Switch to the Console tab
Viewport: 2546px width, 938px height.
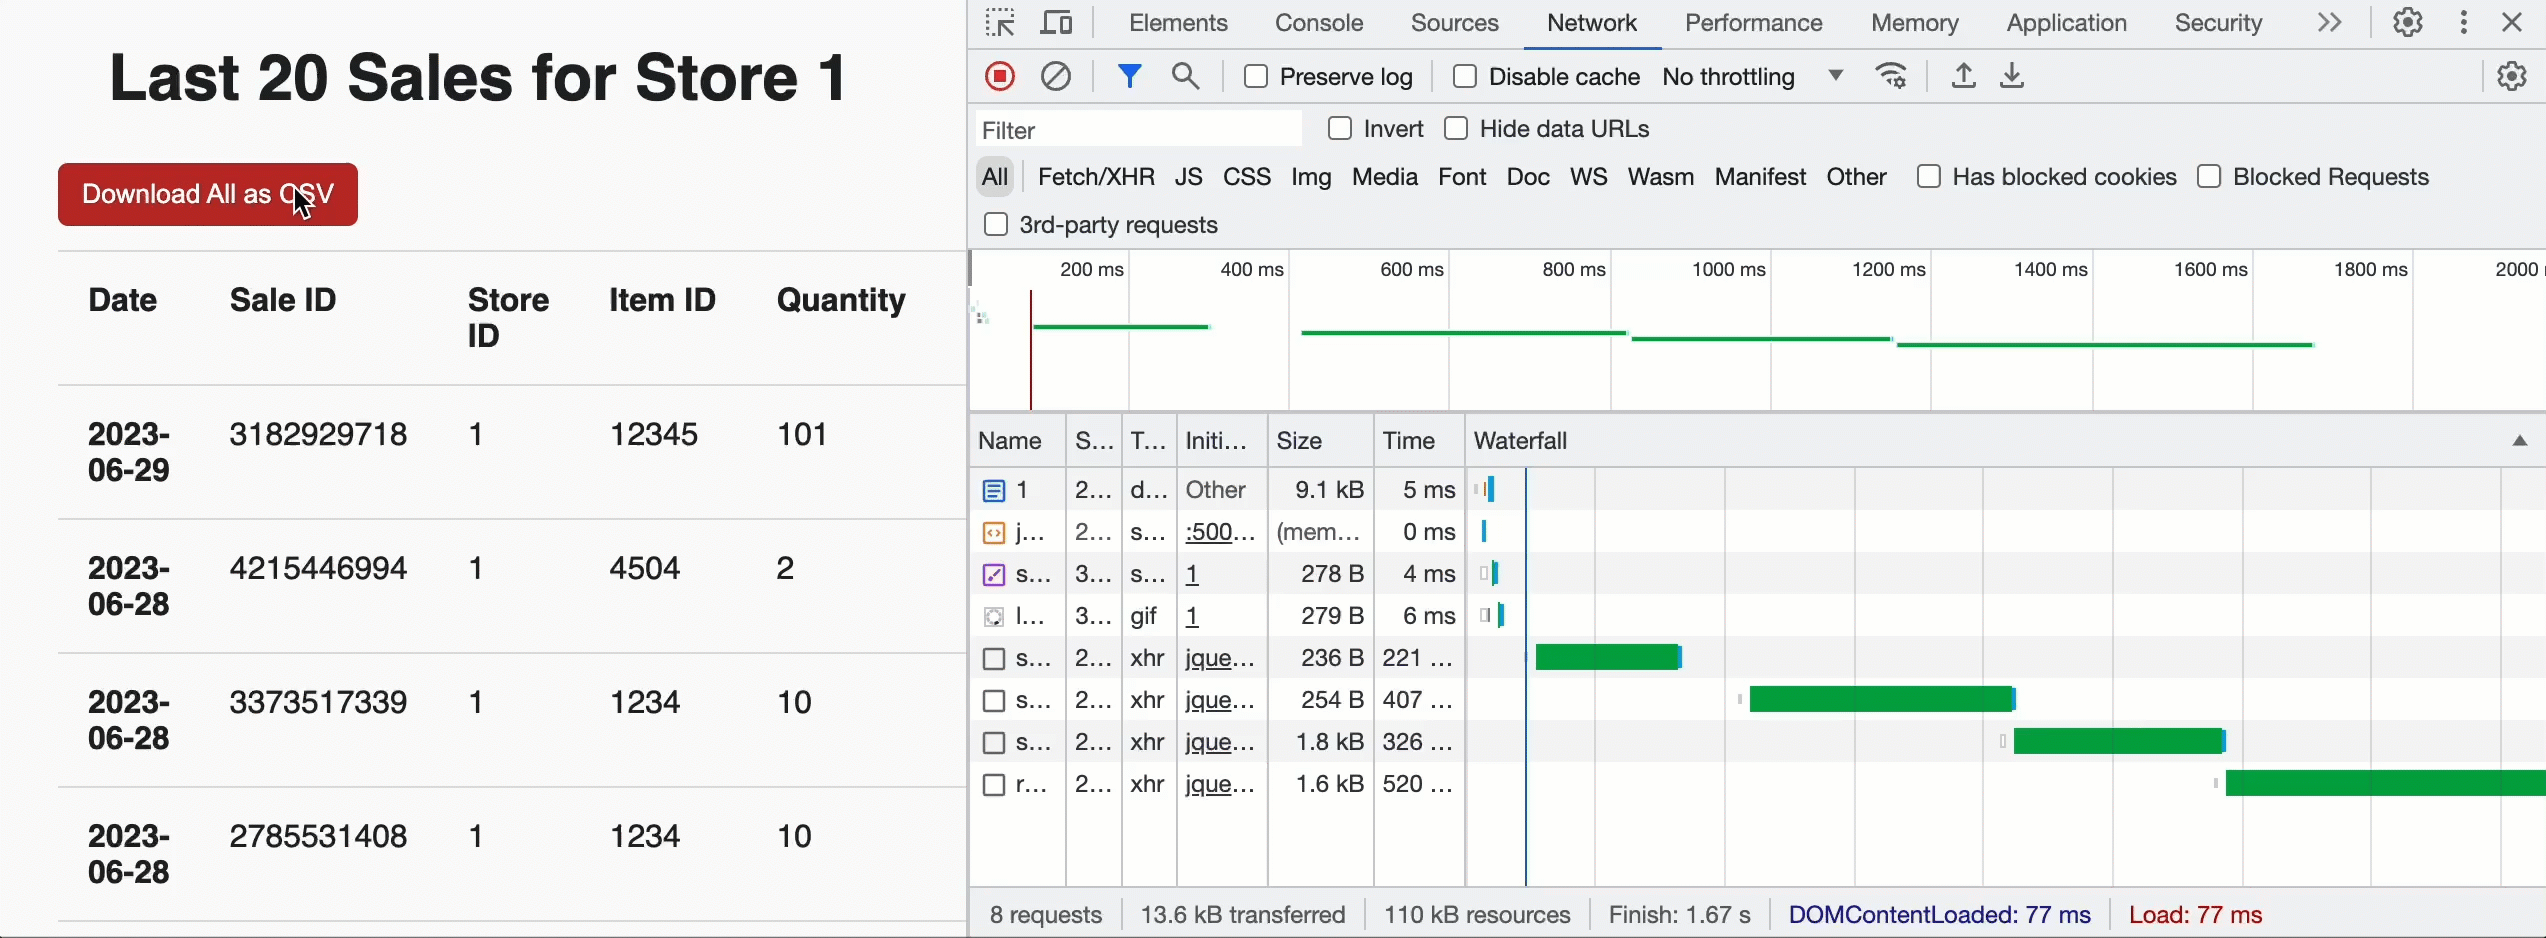(x=1318, y=23)
